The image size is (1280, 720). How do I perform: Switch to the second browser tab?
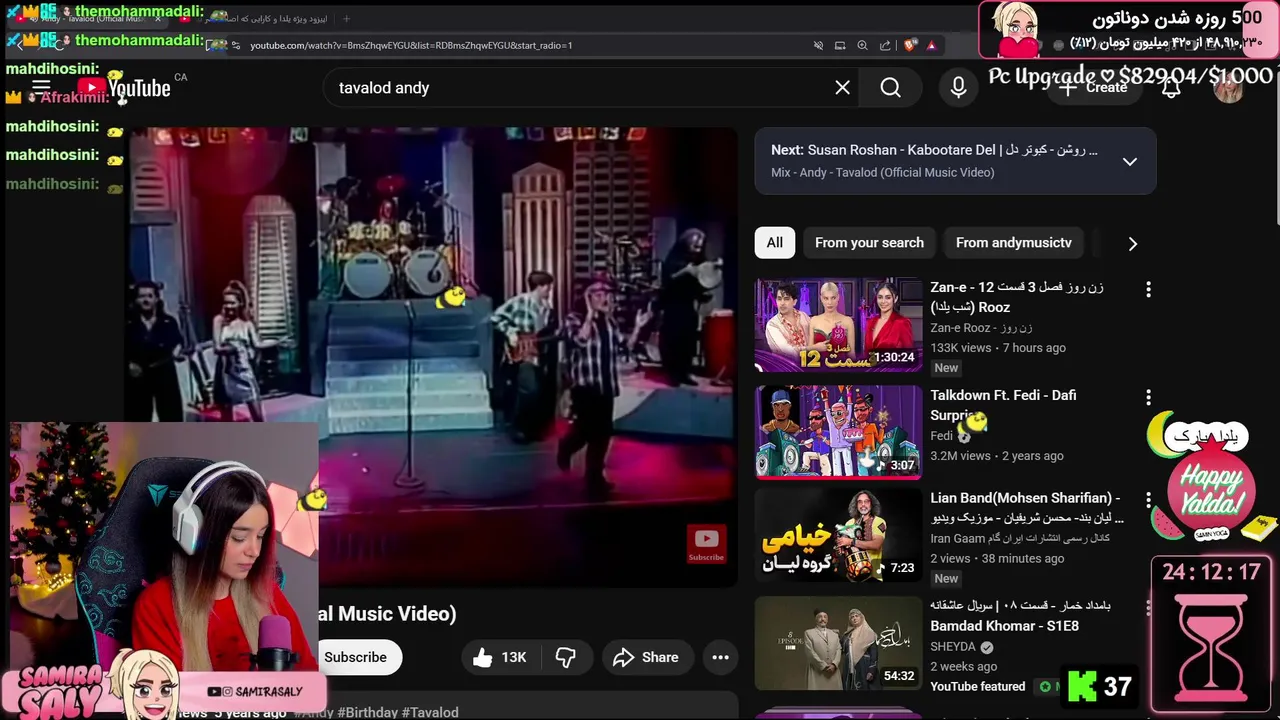[255, 18]
